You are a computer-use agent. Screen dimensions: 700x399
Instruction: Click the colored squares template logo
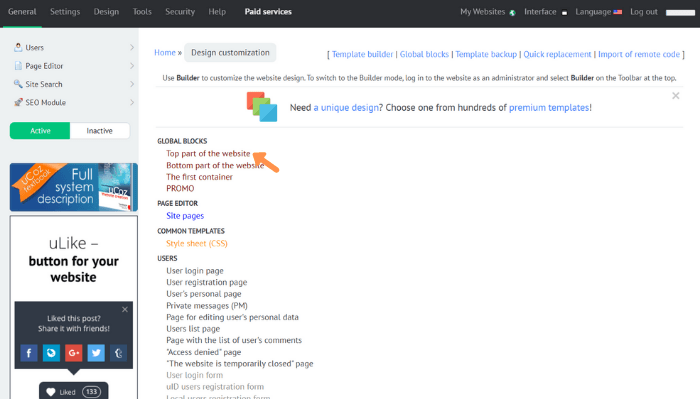click(x=262, y=107)
